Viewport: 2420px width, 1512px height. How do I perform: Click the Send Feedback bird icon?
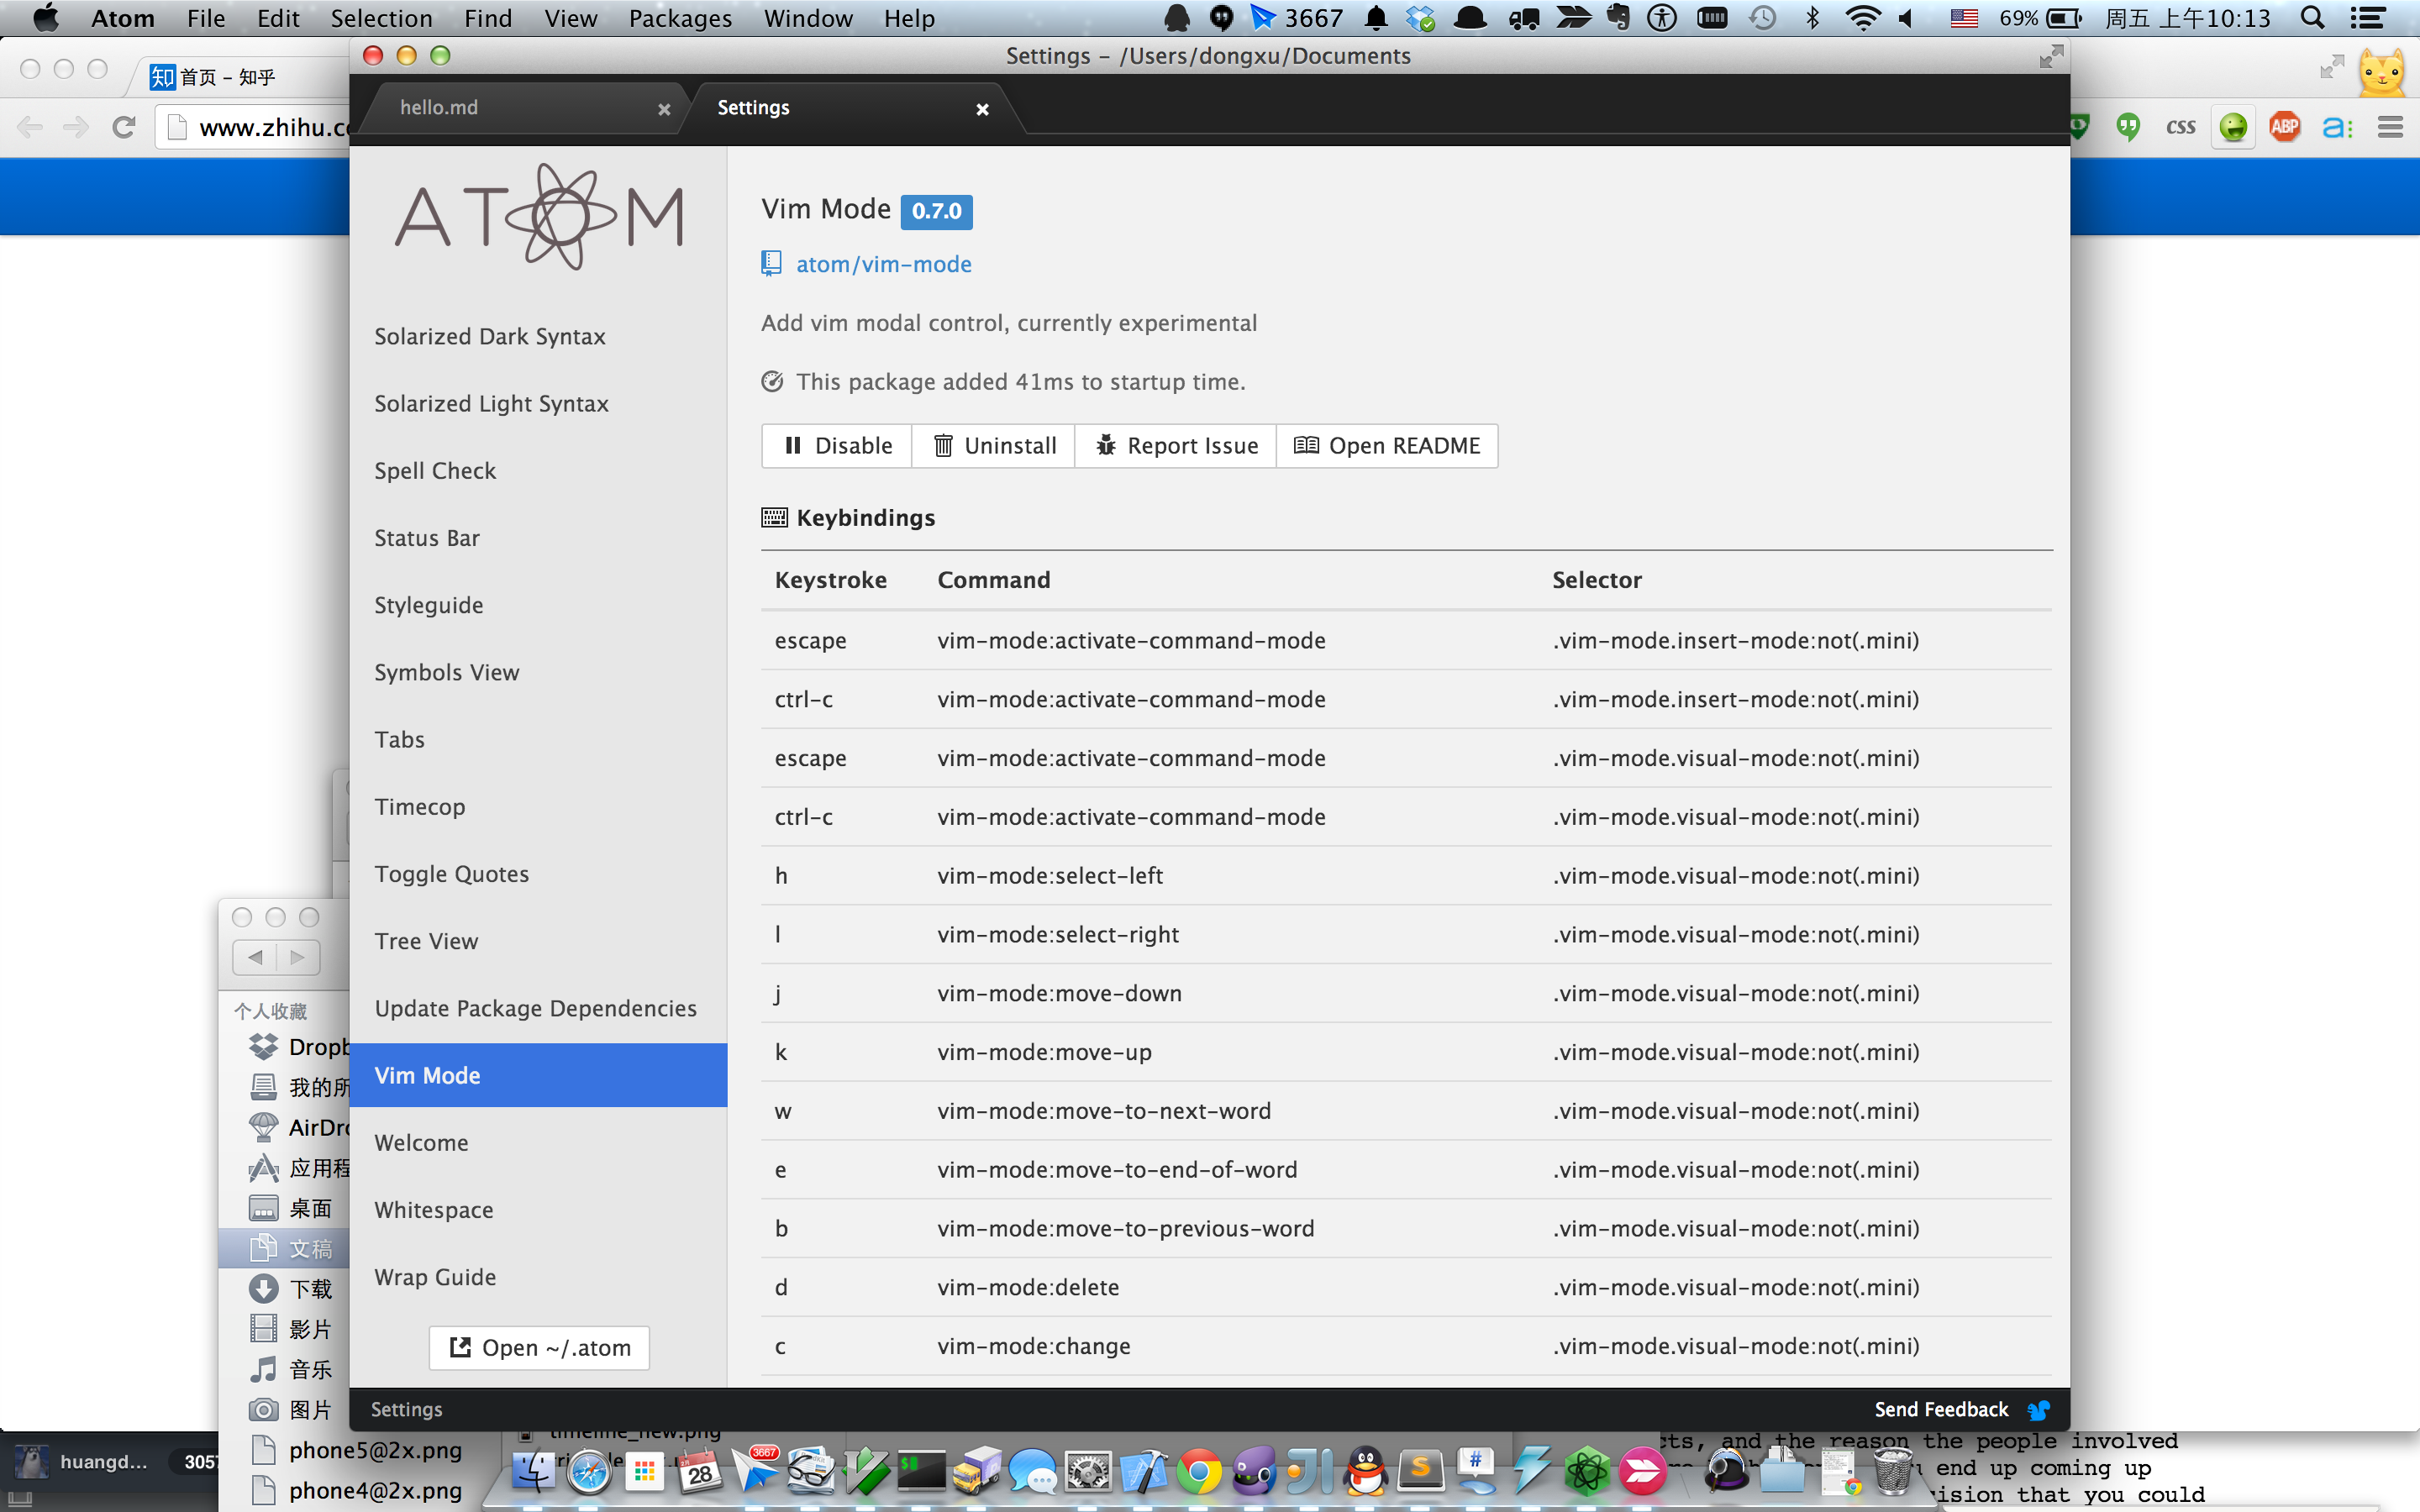(2038, 1410)
